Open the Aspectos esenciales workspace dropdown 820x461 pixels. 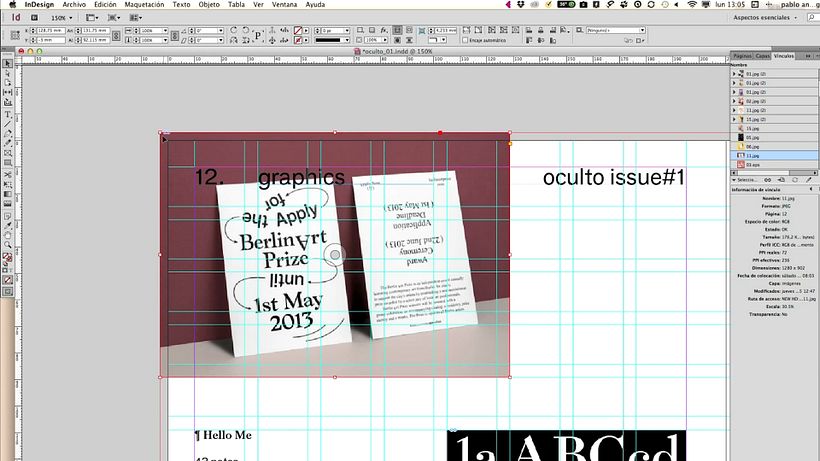765,17
